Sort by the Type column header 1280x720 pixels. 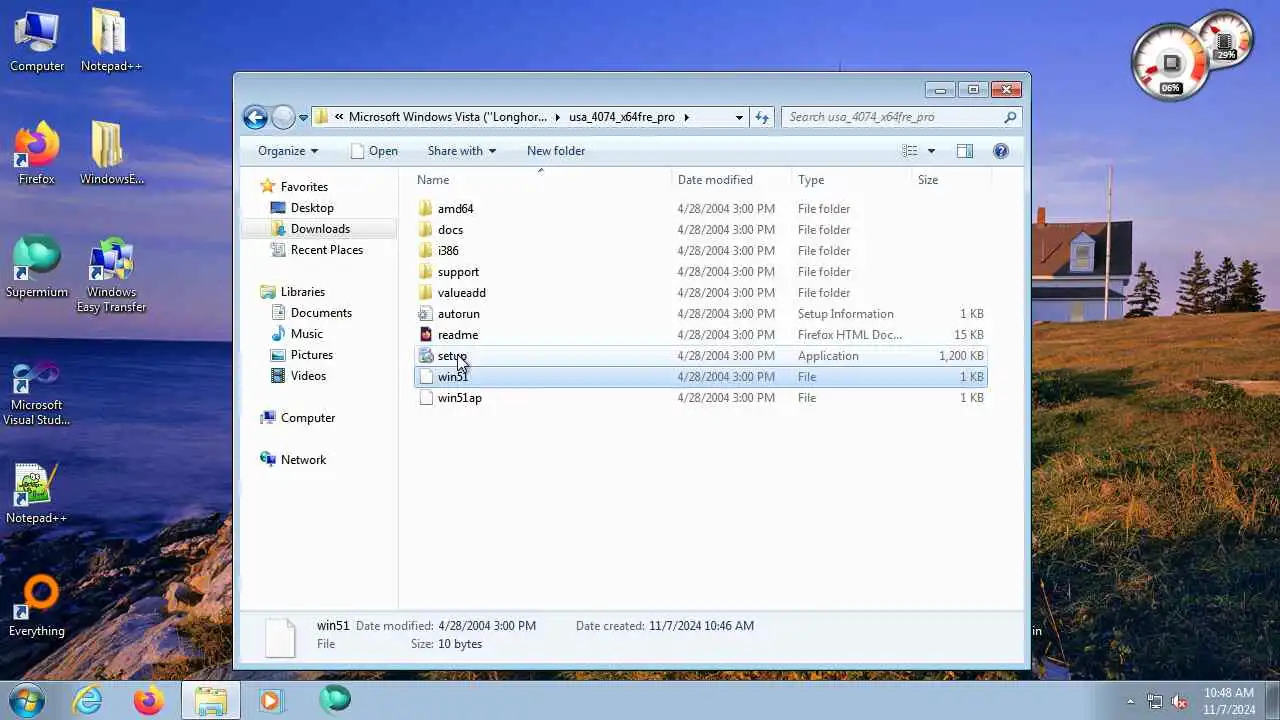(852, 180)
